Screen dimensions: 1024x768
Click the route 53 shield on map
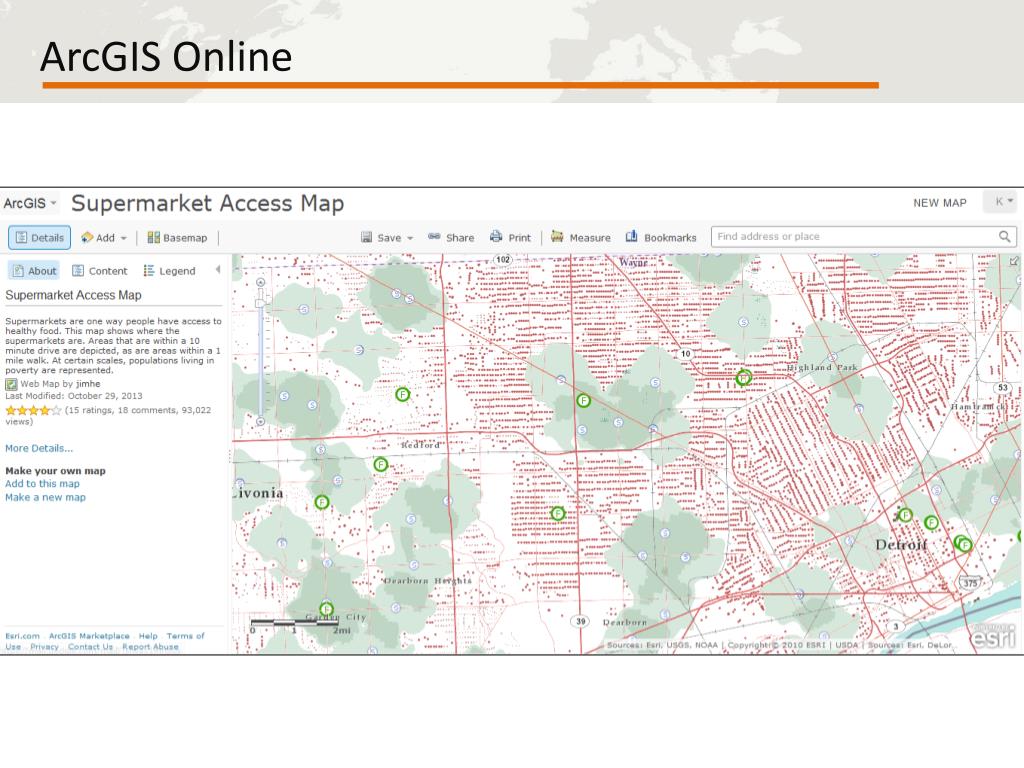pyautogui.click(x=1003, y=388)
